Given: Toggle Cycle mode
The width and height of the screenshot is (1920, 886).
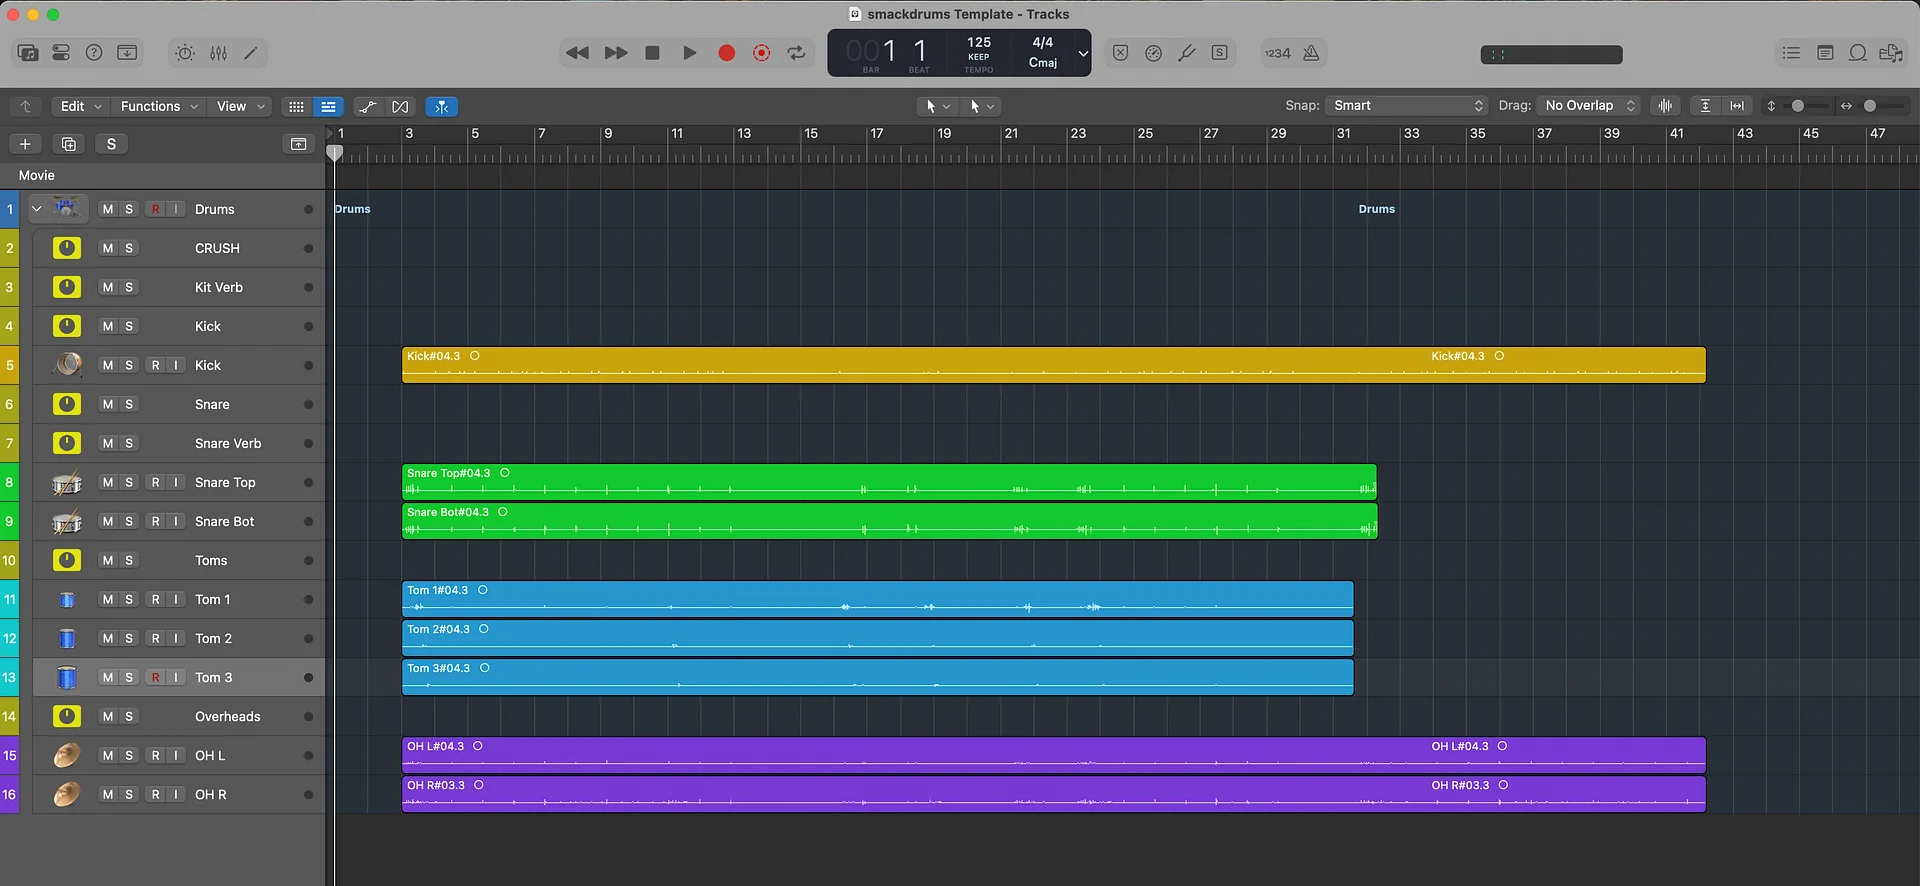Looking at the screenshot, I should [796, 53].
